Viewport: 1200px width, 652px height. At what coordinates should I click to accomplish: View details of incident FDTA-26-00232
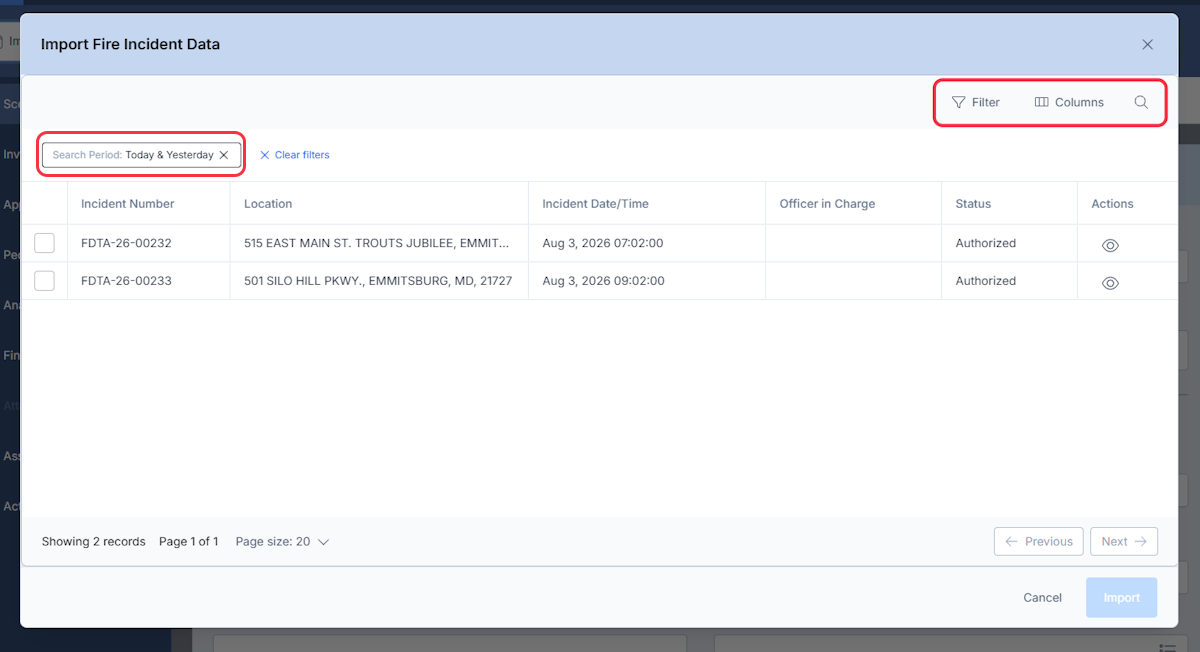1110,245
